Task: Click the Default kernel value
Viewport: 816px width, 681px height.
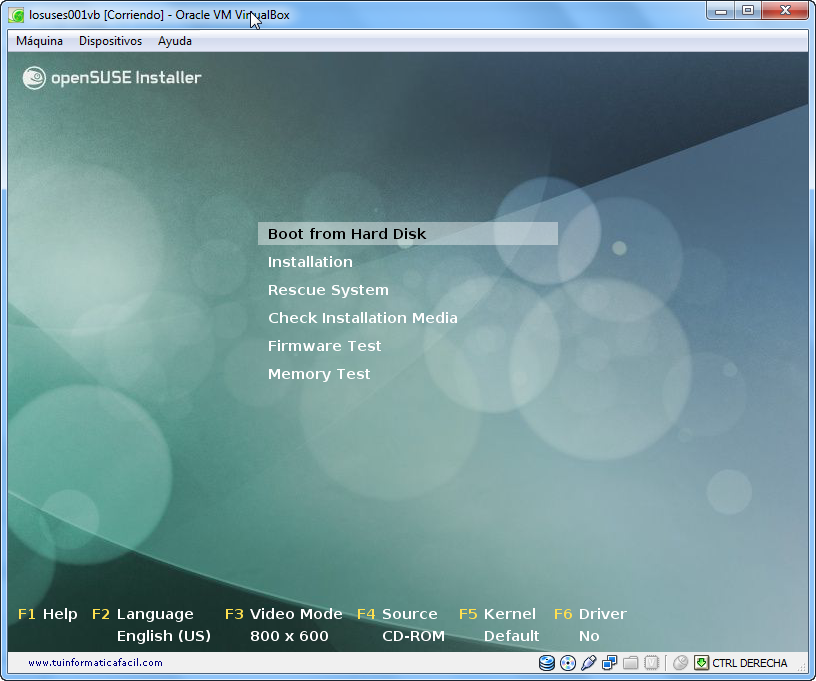Action: (x=512, y=636)
